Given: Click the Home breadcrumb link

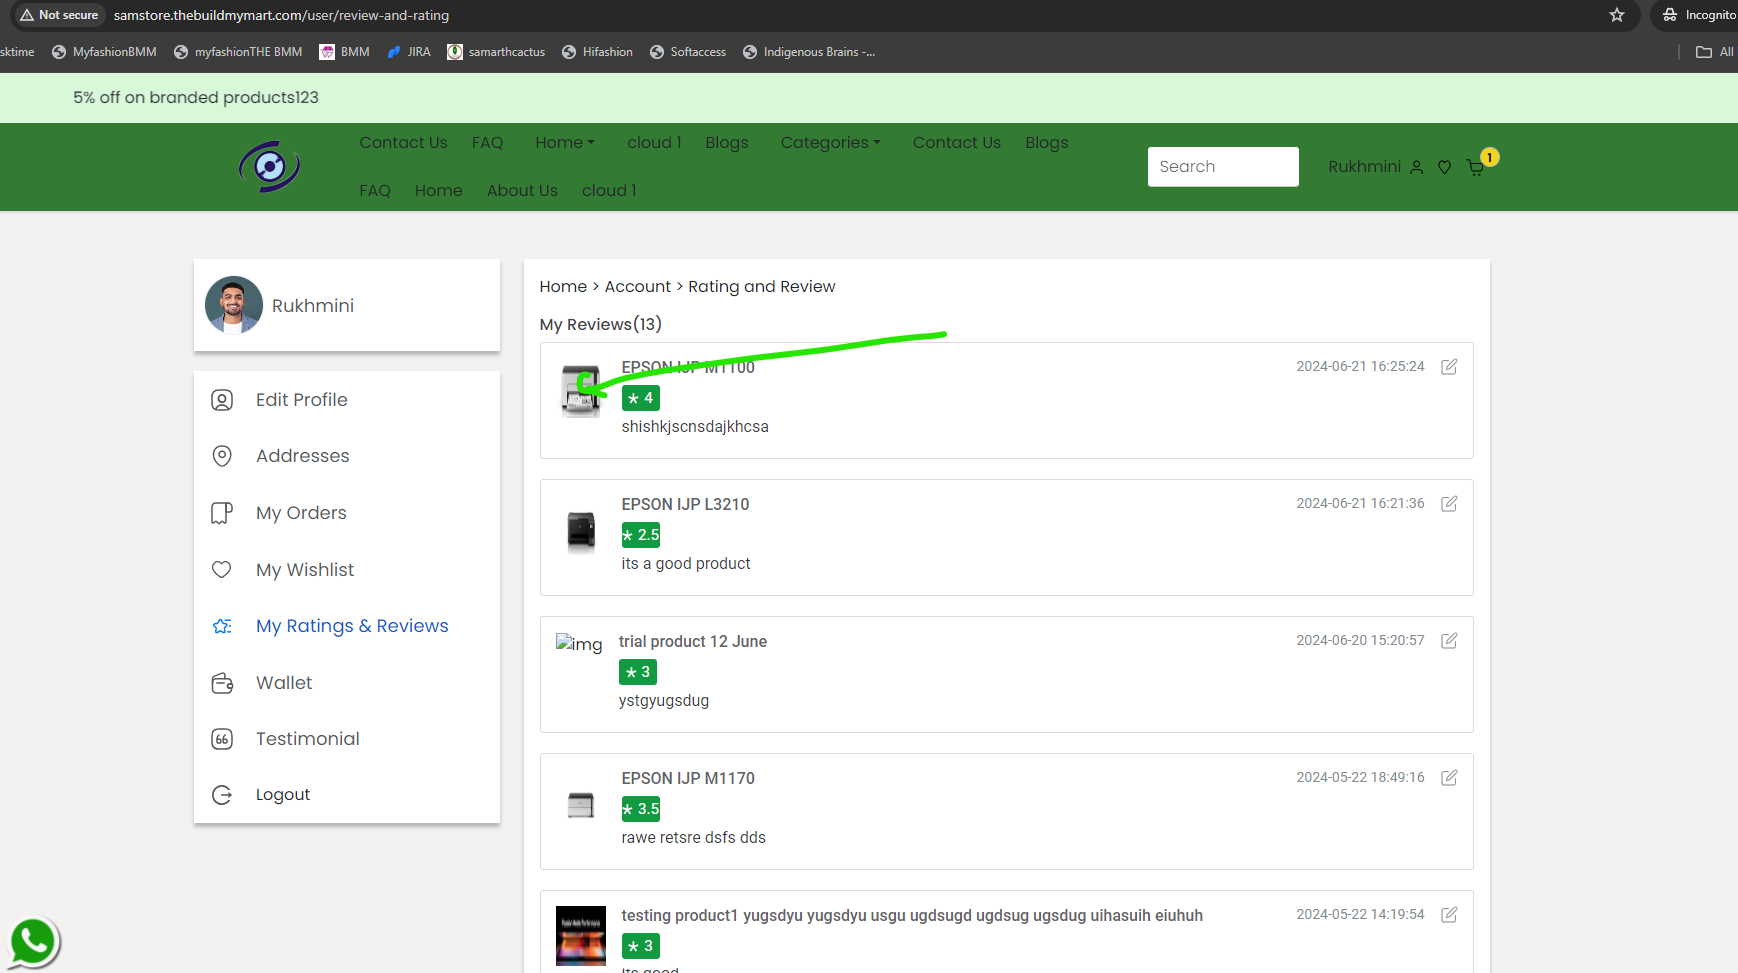Looking at the screenshot, I should (x=563, y=287).
